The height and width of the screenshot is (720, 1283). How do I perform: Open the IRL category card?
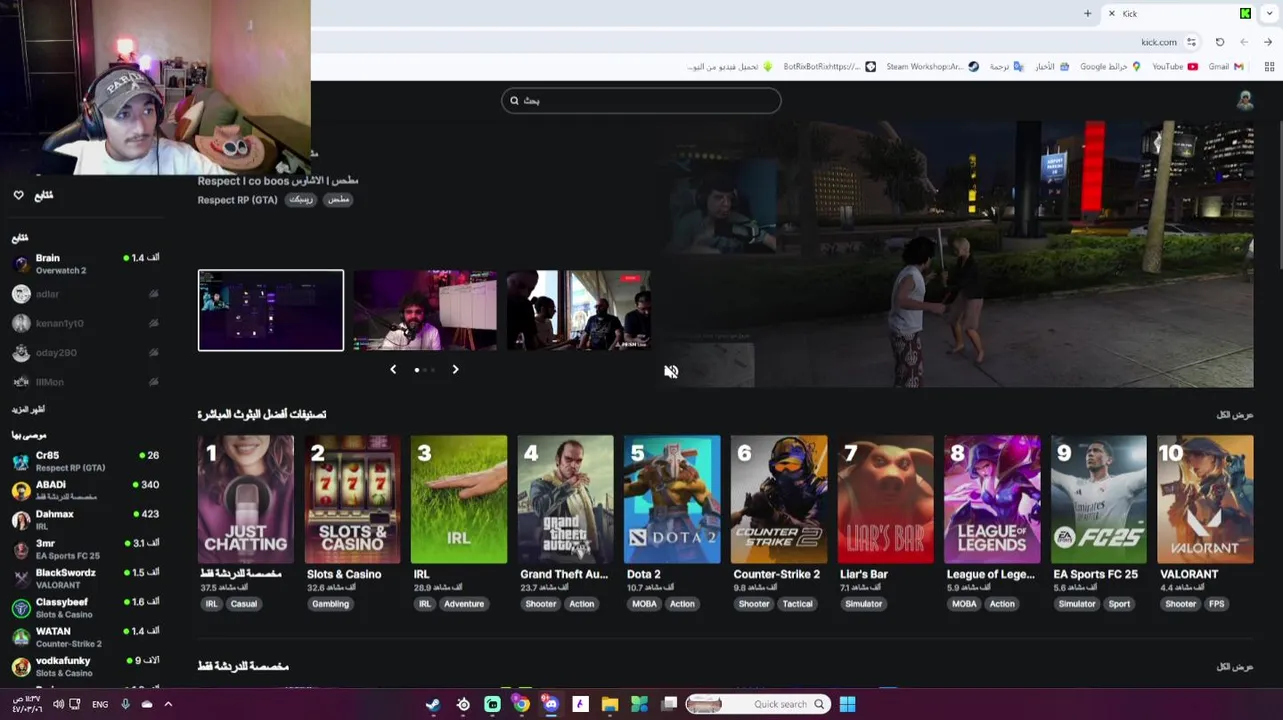click(459, 499)
